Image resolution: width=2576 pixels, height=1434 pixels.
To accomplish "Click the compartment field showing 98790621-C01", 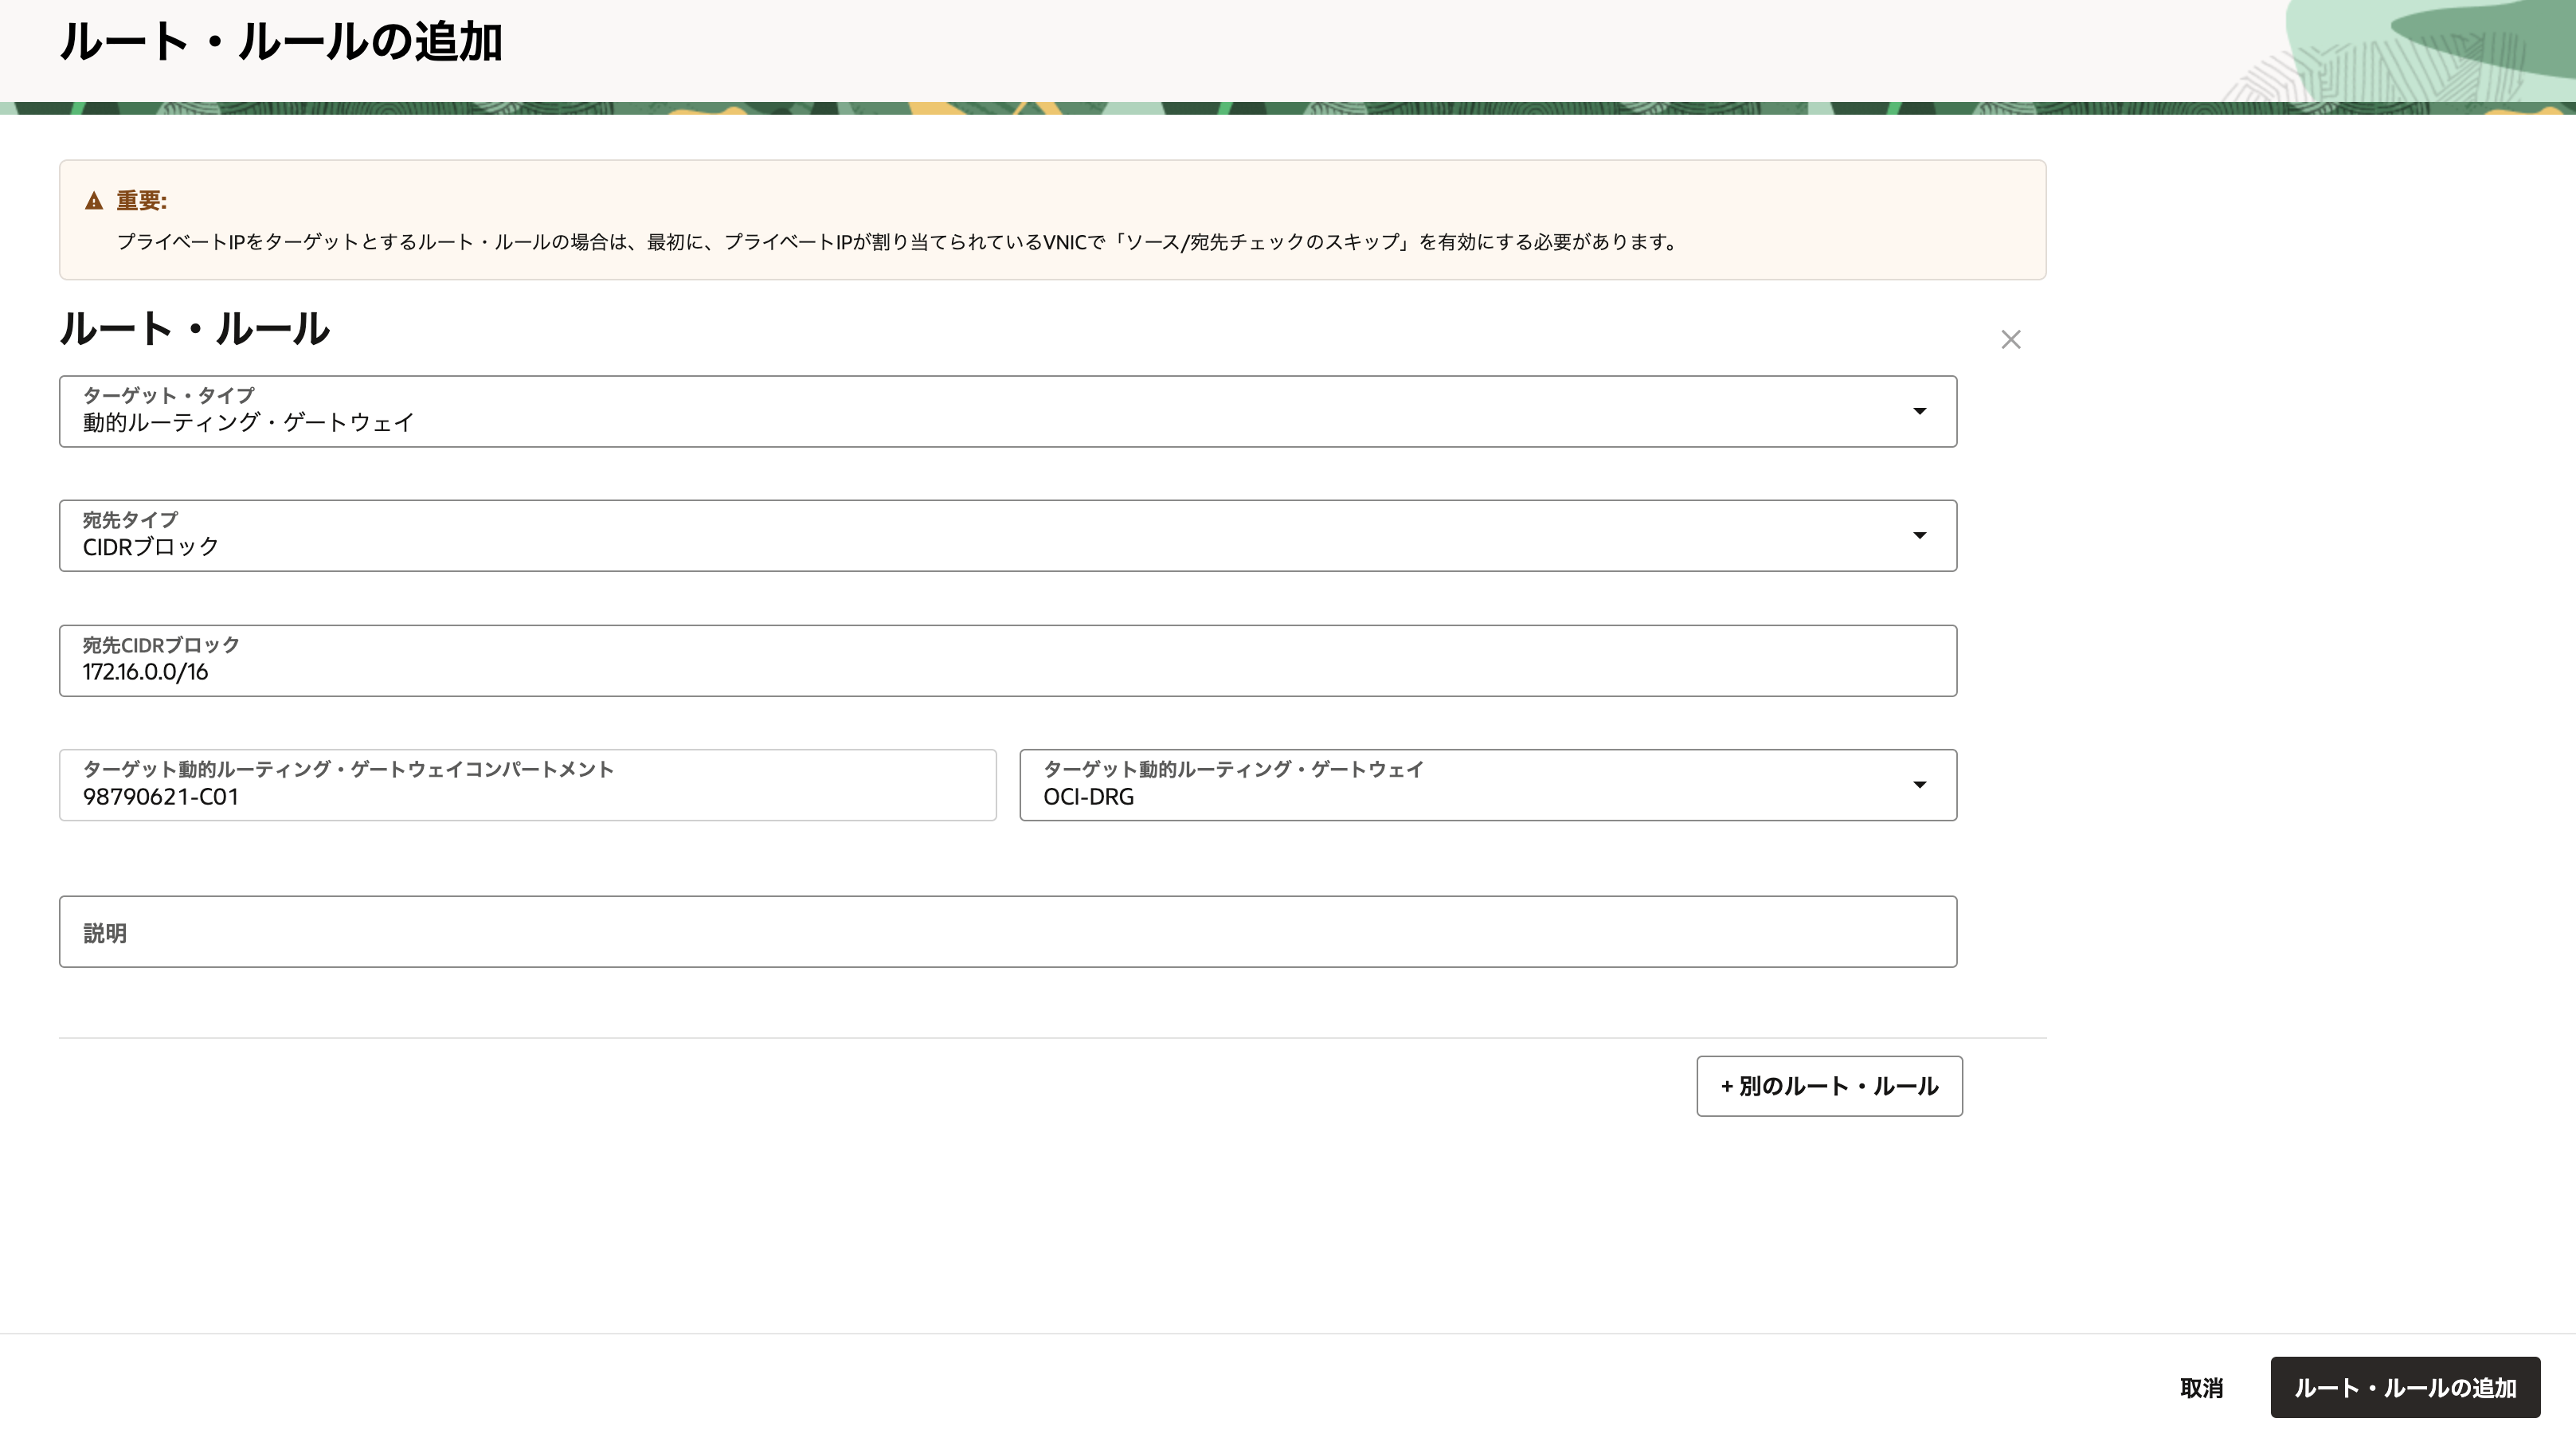I will (528, 785).
